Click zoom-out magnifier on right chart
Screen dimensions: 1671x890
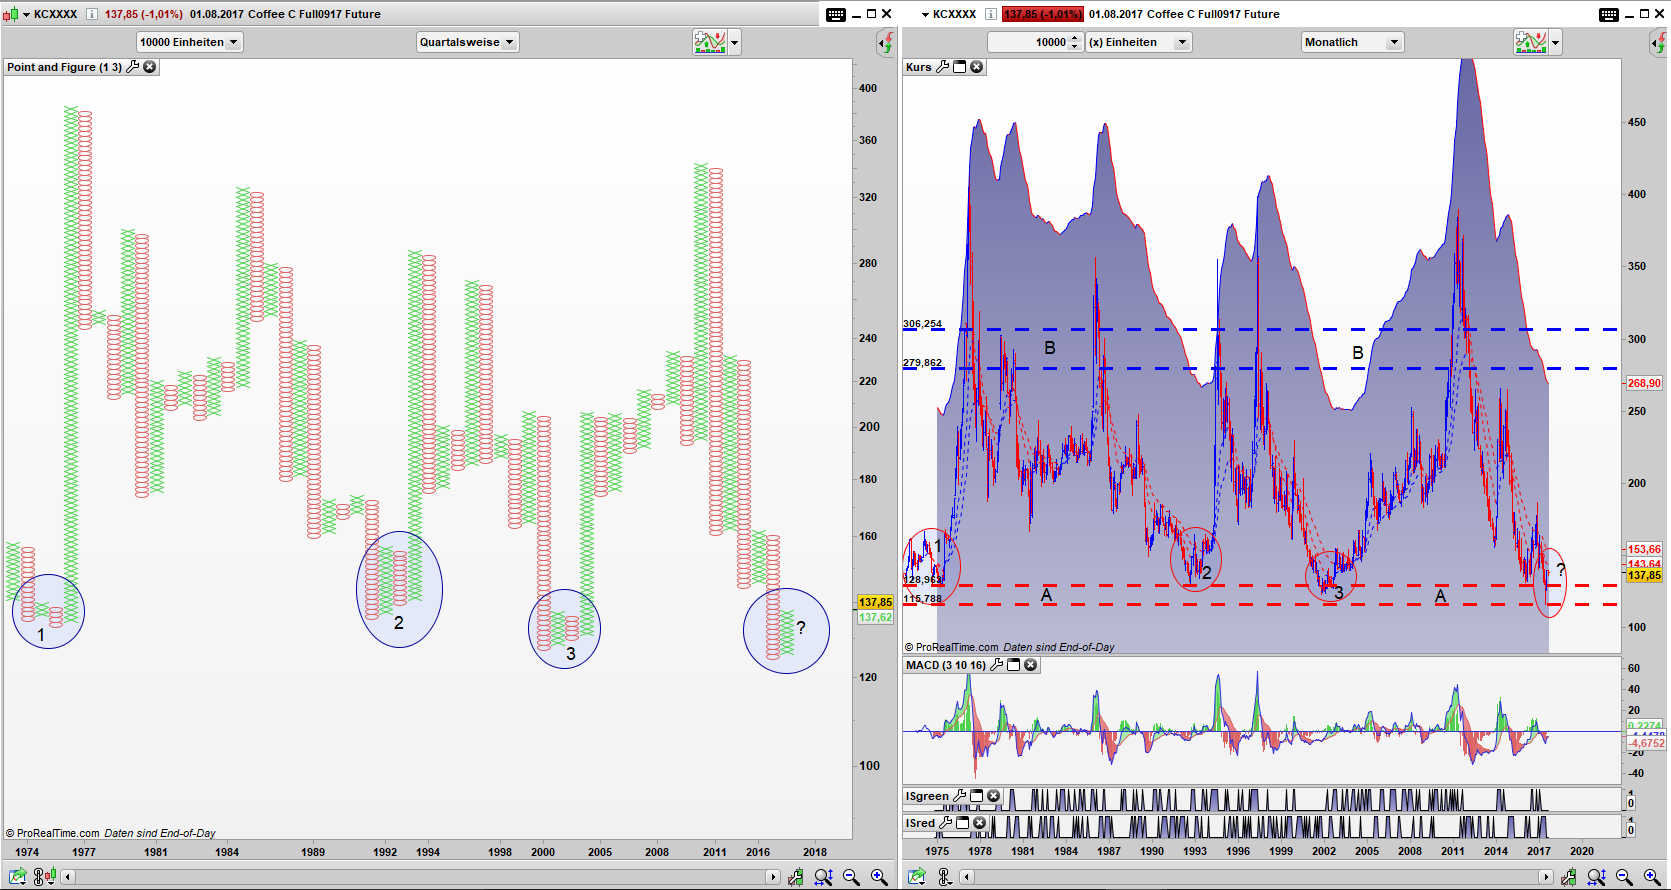[x=1624, y=877]
